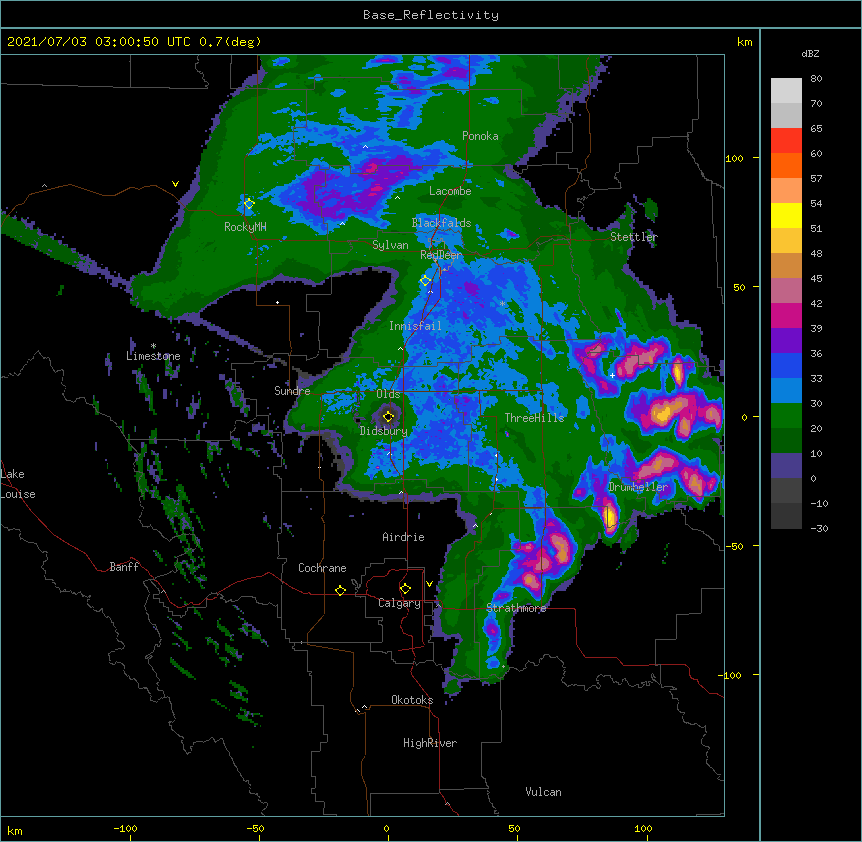The image size is (862, 842).
Task: Click the Stettler label
Action: point(634,237)
